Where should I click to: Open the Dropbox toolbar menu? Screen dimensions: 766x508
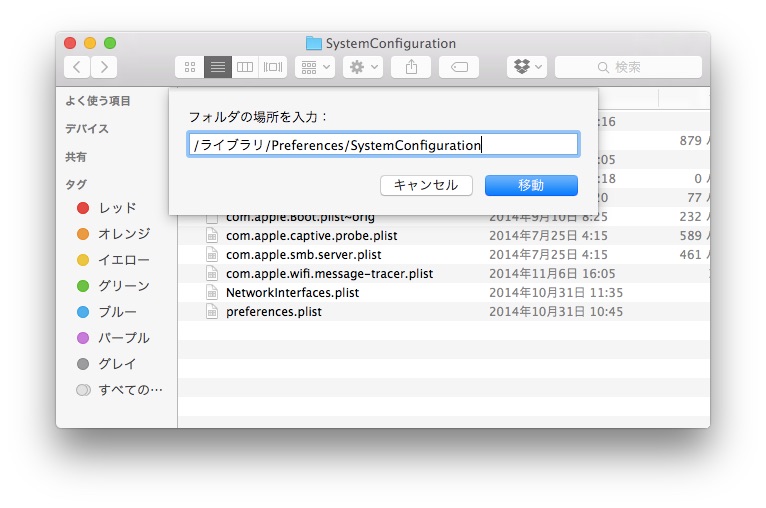click(x=527, y=67)
